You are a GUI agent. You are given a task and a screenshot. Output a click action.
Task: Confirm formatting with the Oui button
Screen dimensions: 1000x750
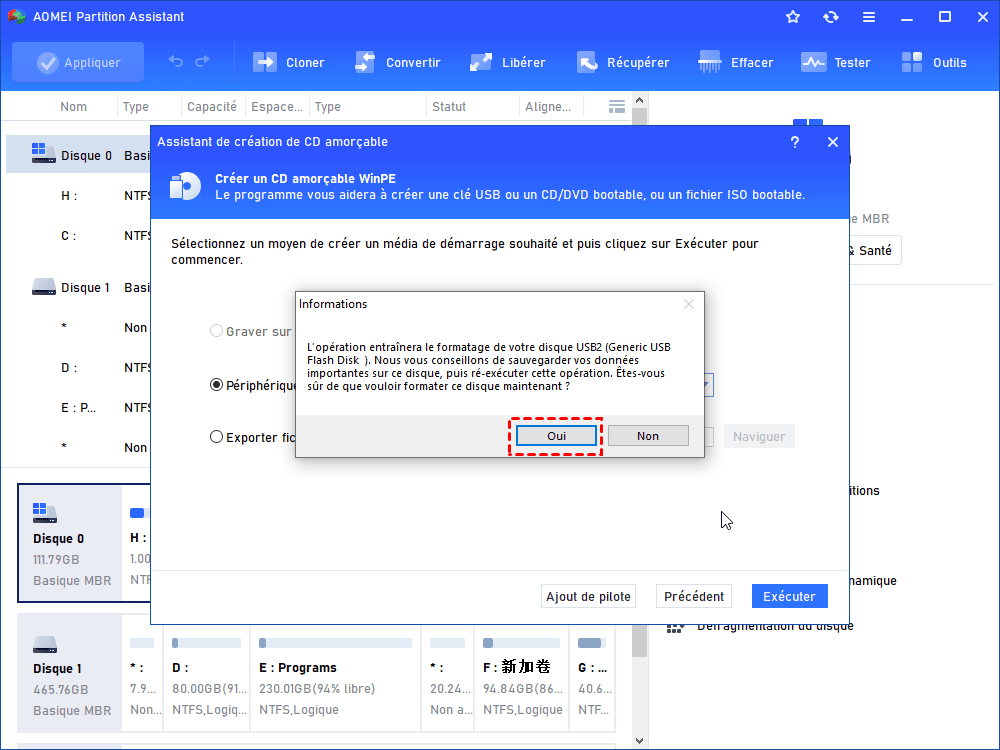(x=556, y=436)
